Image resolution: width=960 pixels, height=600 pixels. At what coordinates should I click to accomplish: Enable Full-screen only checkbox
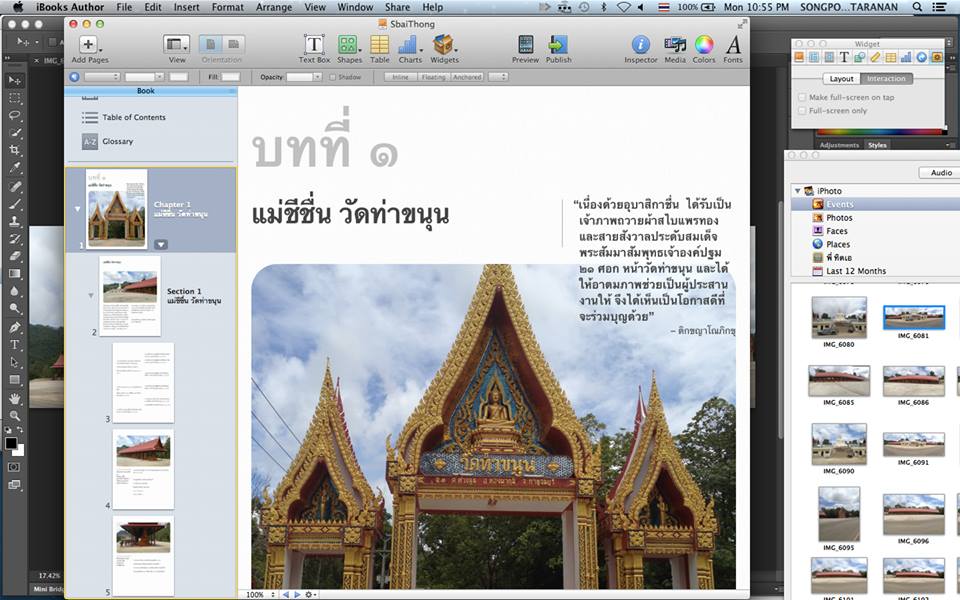click(x=802, y=111)
